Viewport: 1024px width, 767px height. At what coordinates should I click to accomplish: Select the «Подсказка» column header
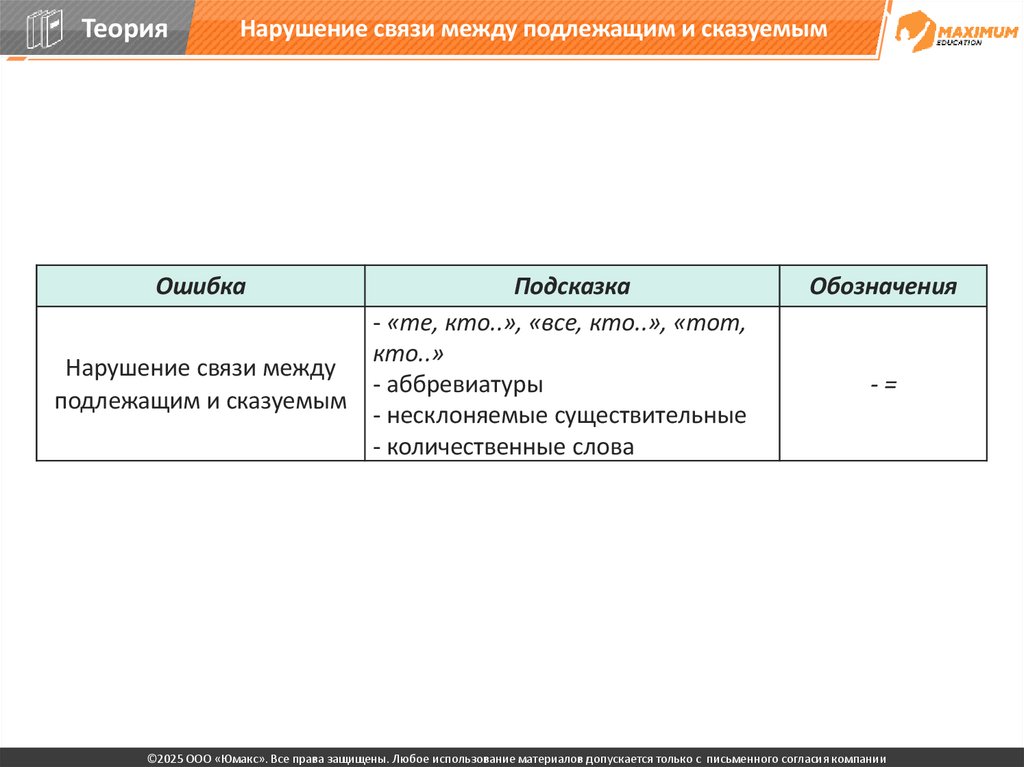coord(572,286)
